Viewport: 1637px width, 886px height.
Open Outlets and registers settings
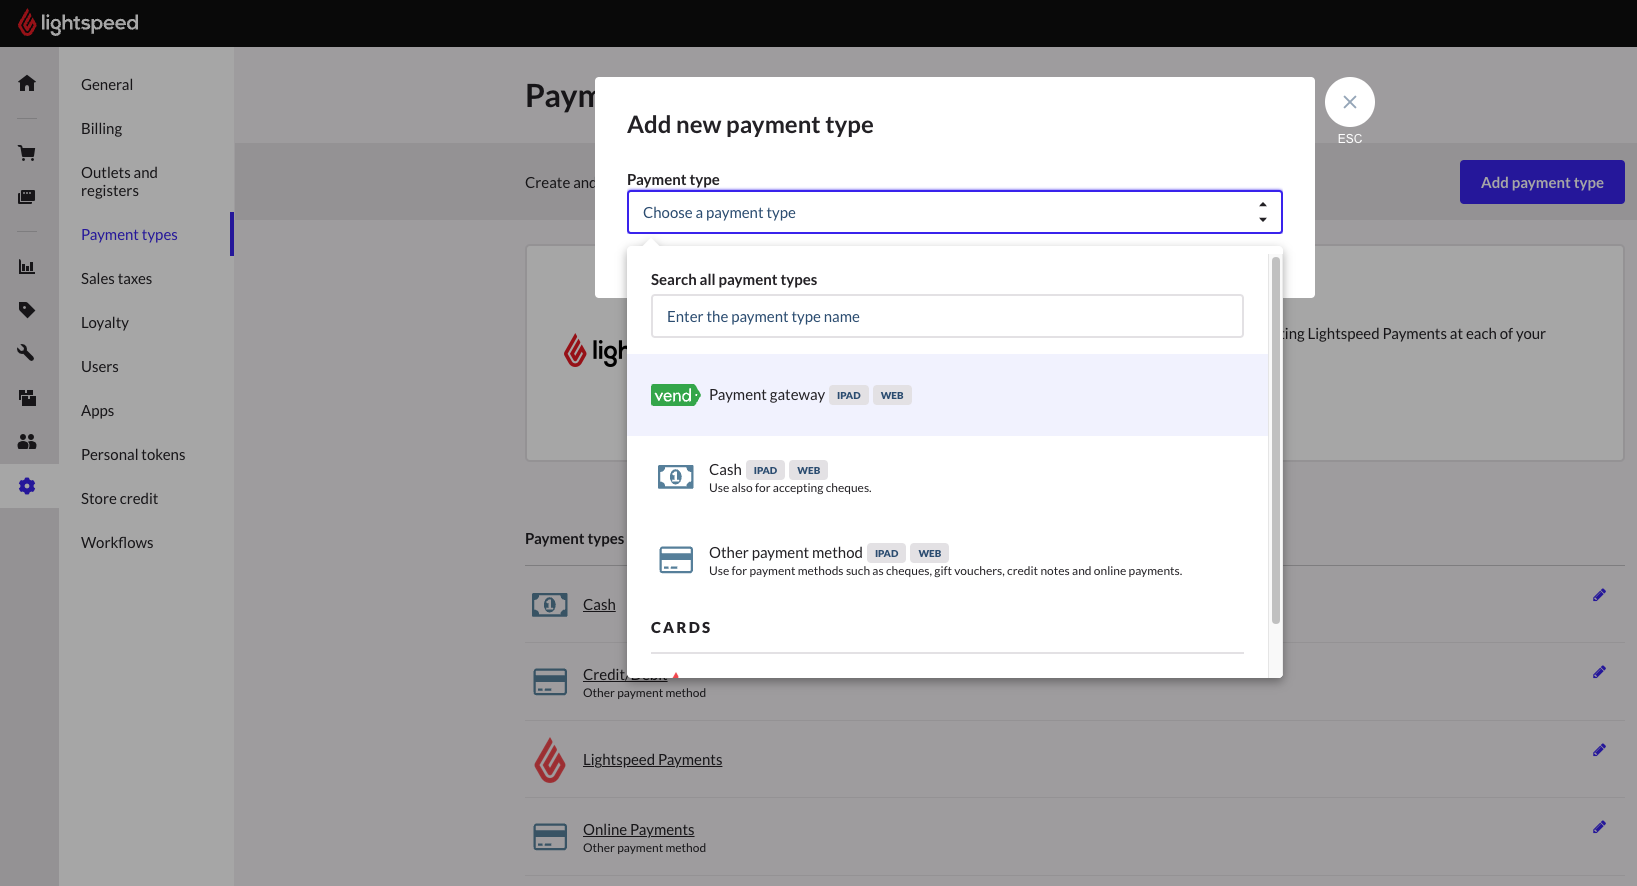coord(119,182)
